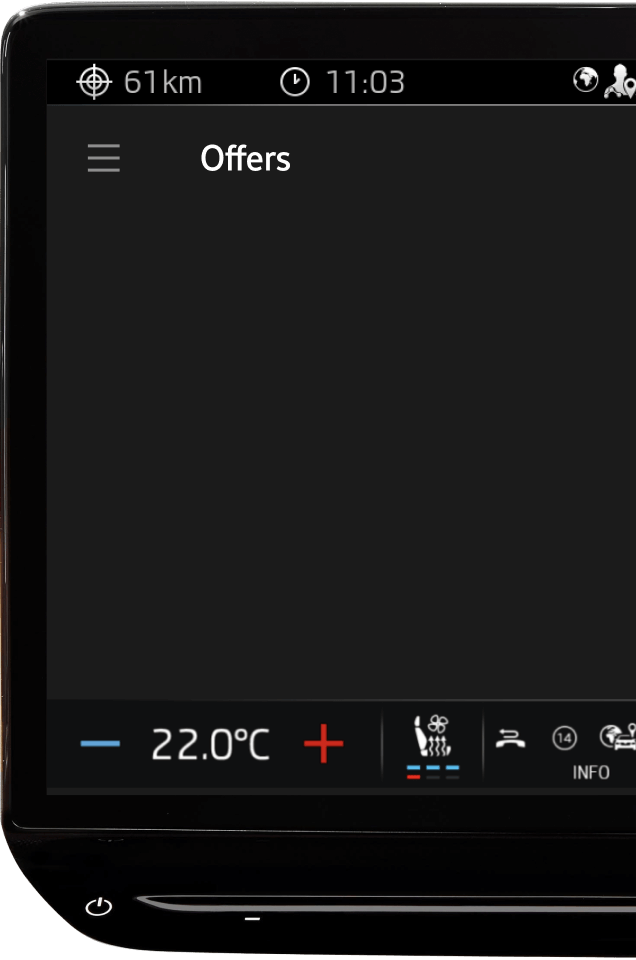The height and width of the screenshot is (960, 636).
Task: Select the user location profile icon
Action: pos(620,81)
